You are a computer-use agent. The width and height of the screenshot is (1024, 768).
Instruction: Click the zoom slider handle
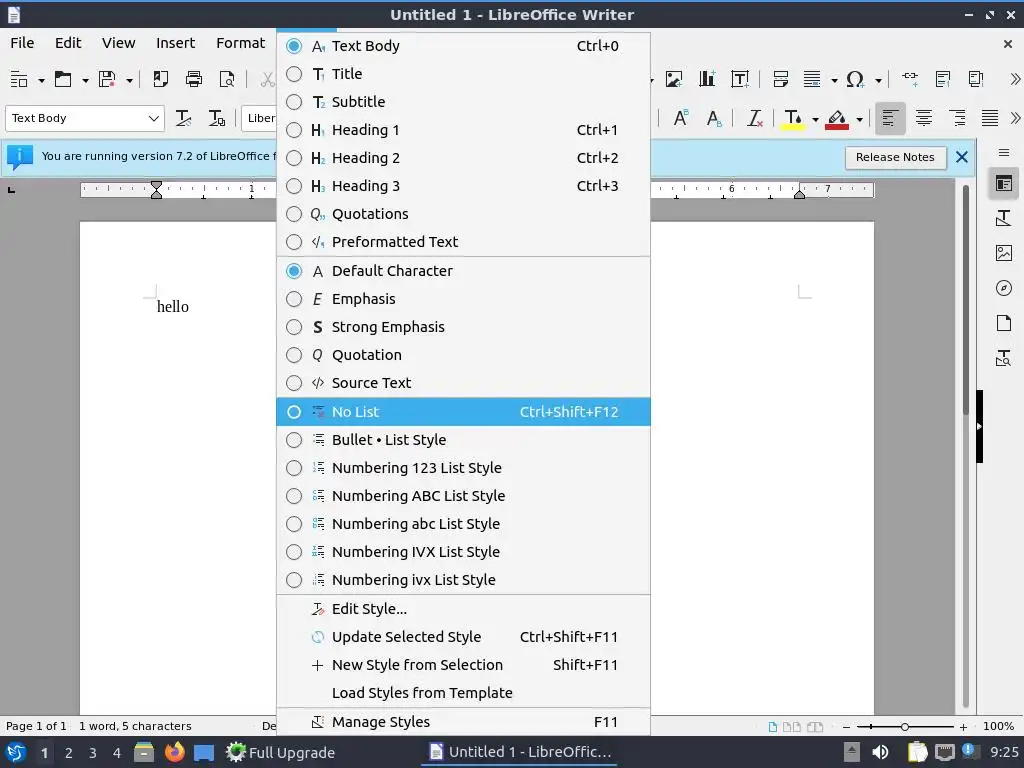coord(904,727)
